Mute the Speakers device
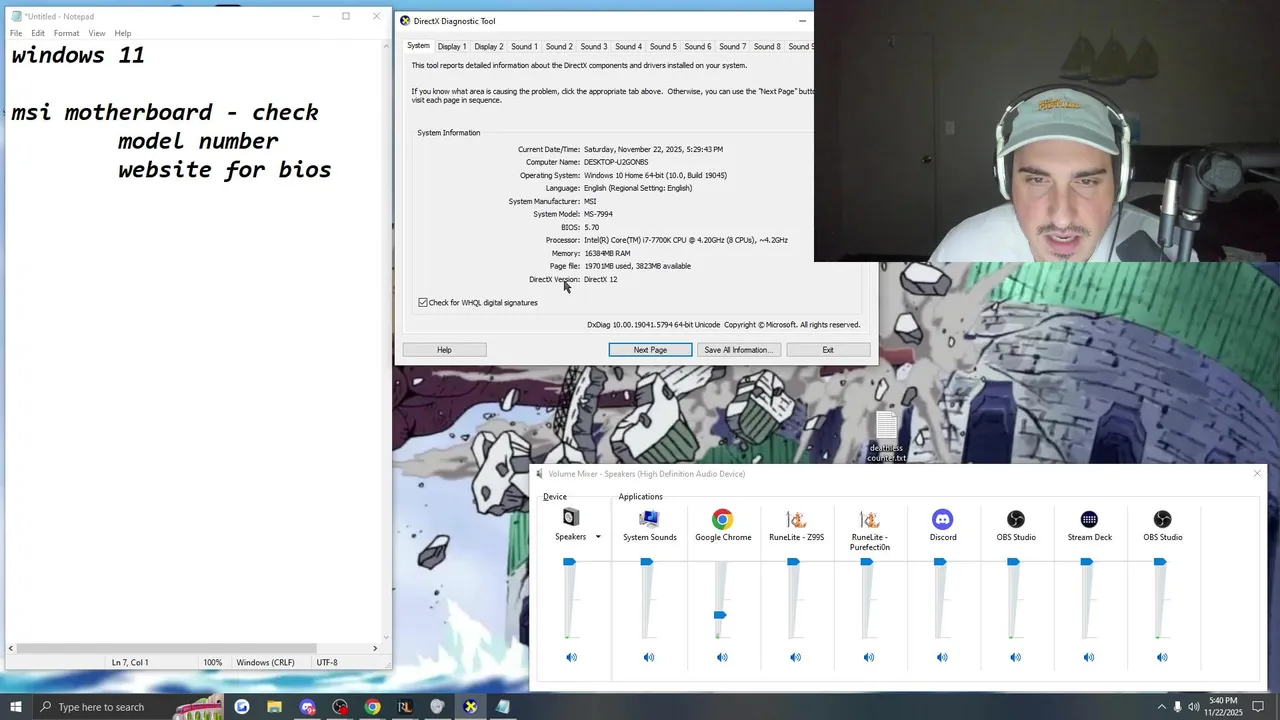 [x=571, y=657]
